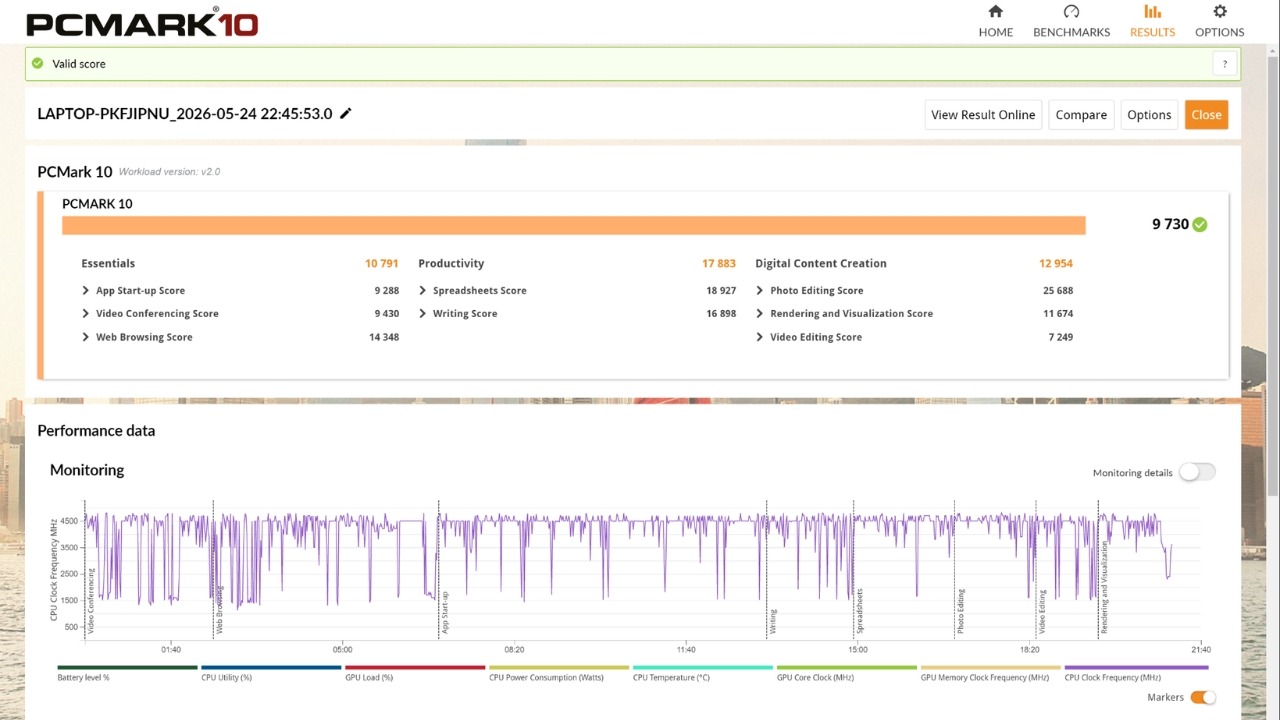This screenshot has height=720, width=1280.
Task: Toggle CPU Temperature (°C) legend series
Action: coord(702,672)
